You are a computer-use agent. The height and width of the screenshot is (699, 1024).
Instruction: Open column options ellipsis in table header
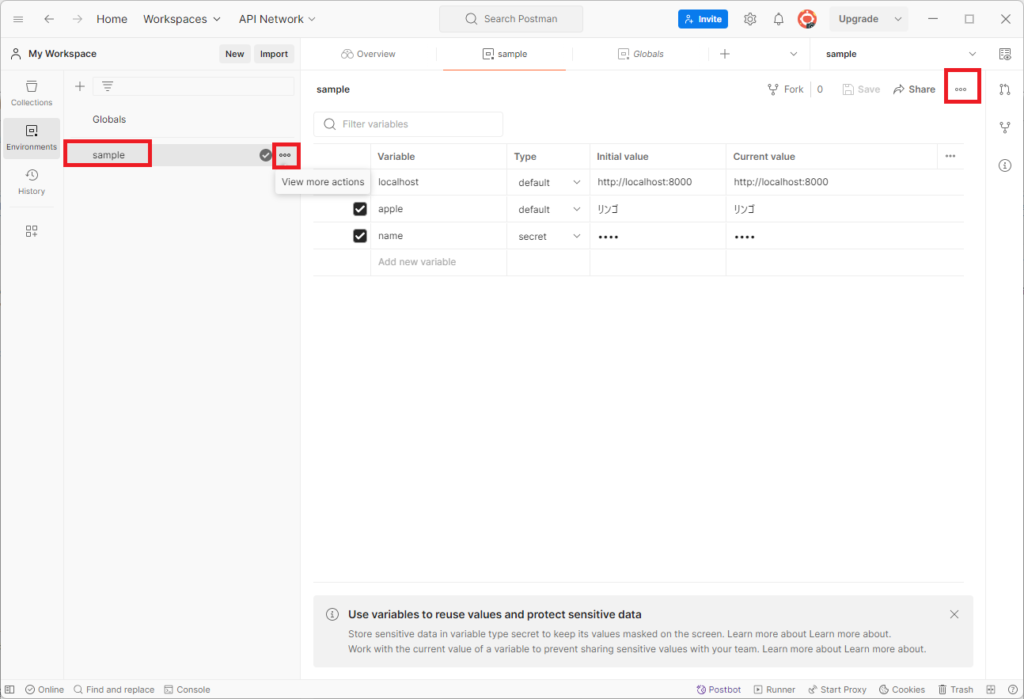950,156
